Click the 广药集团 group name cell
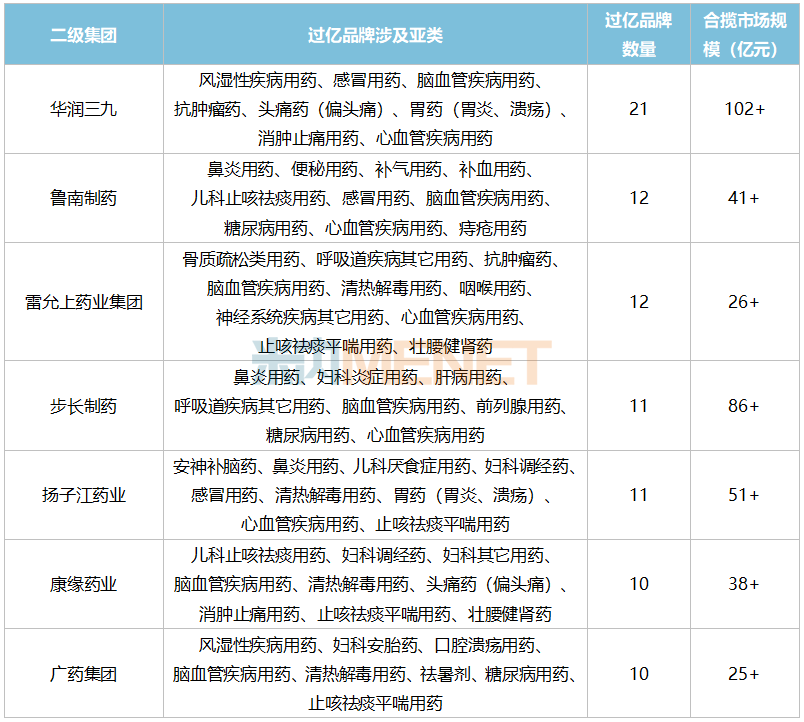The height and width of the screenshot is (722, 804). click(x=83, y=674)
